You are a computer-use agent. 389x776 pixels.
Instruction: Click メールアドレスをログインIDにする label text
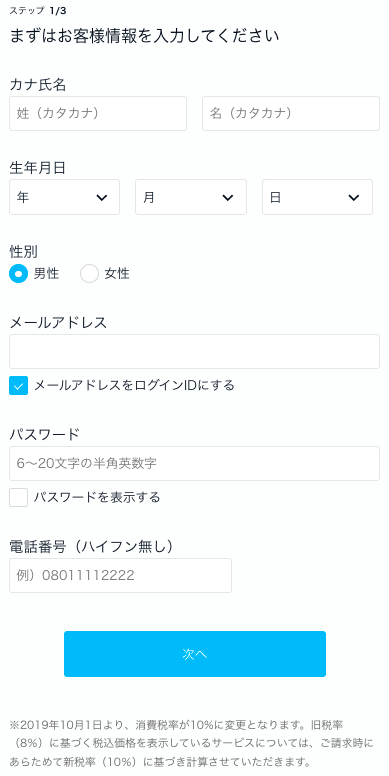(x=134, y=386)
